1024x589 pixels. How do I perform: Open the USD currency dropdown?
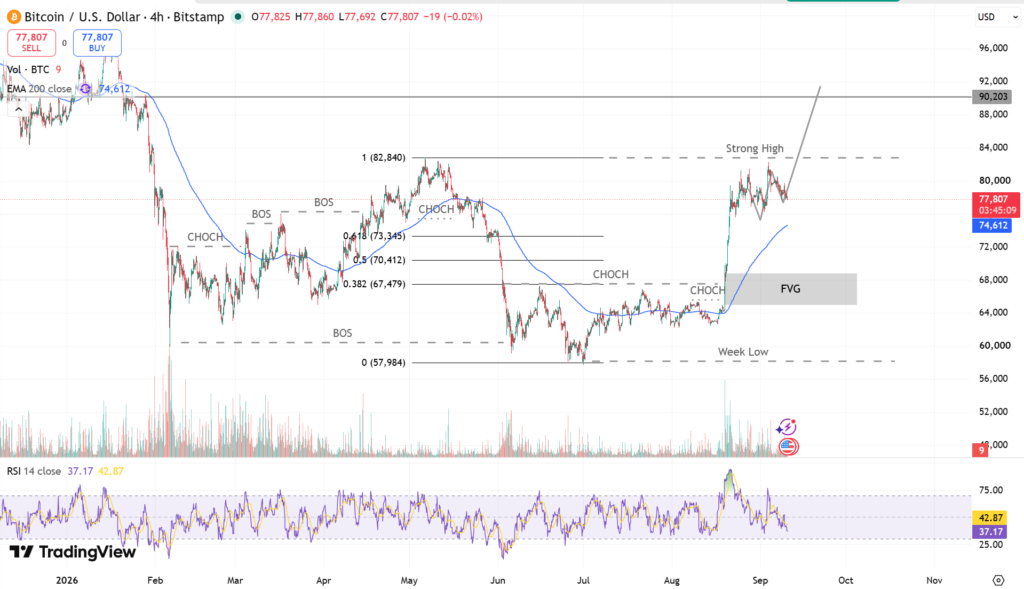point(997,17)
